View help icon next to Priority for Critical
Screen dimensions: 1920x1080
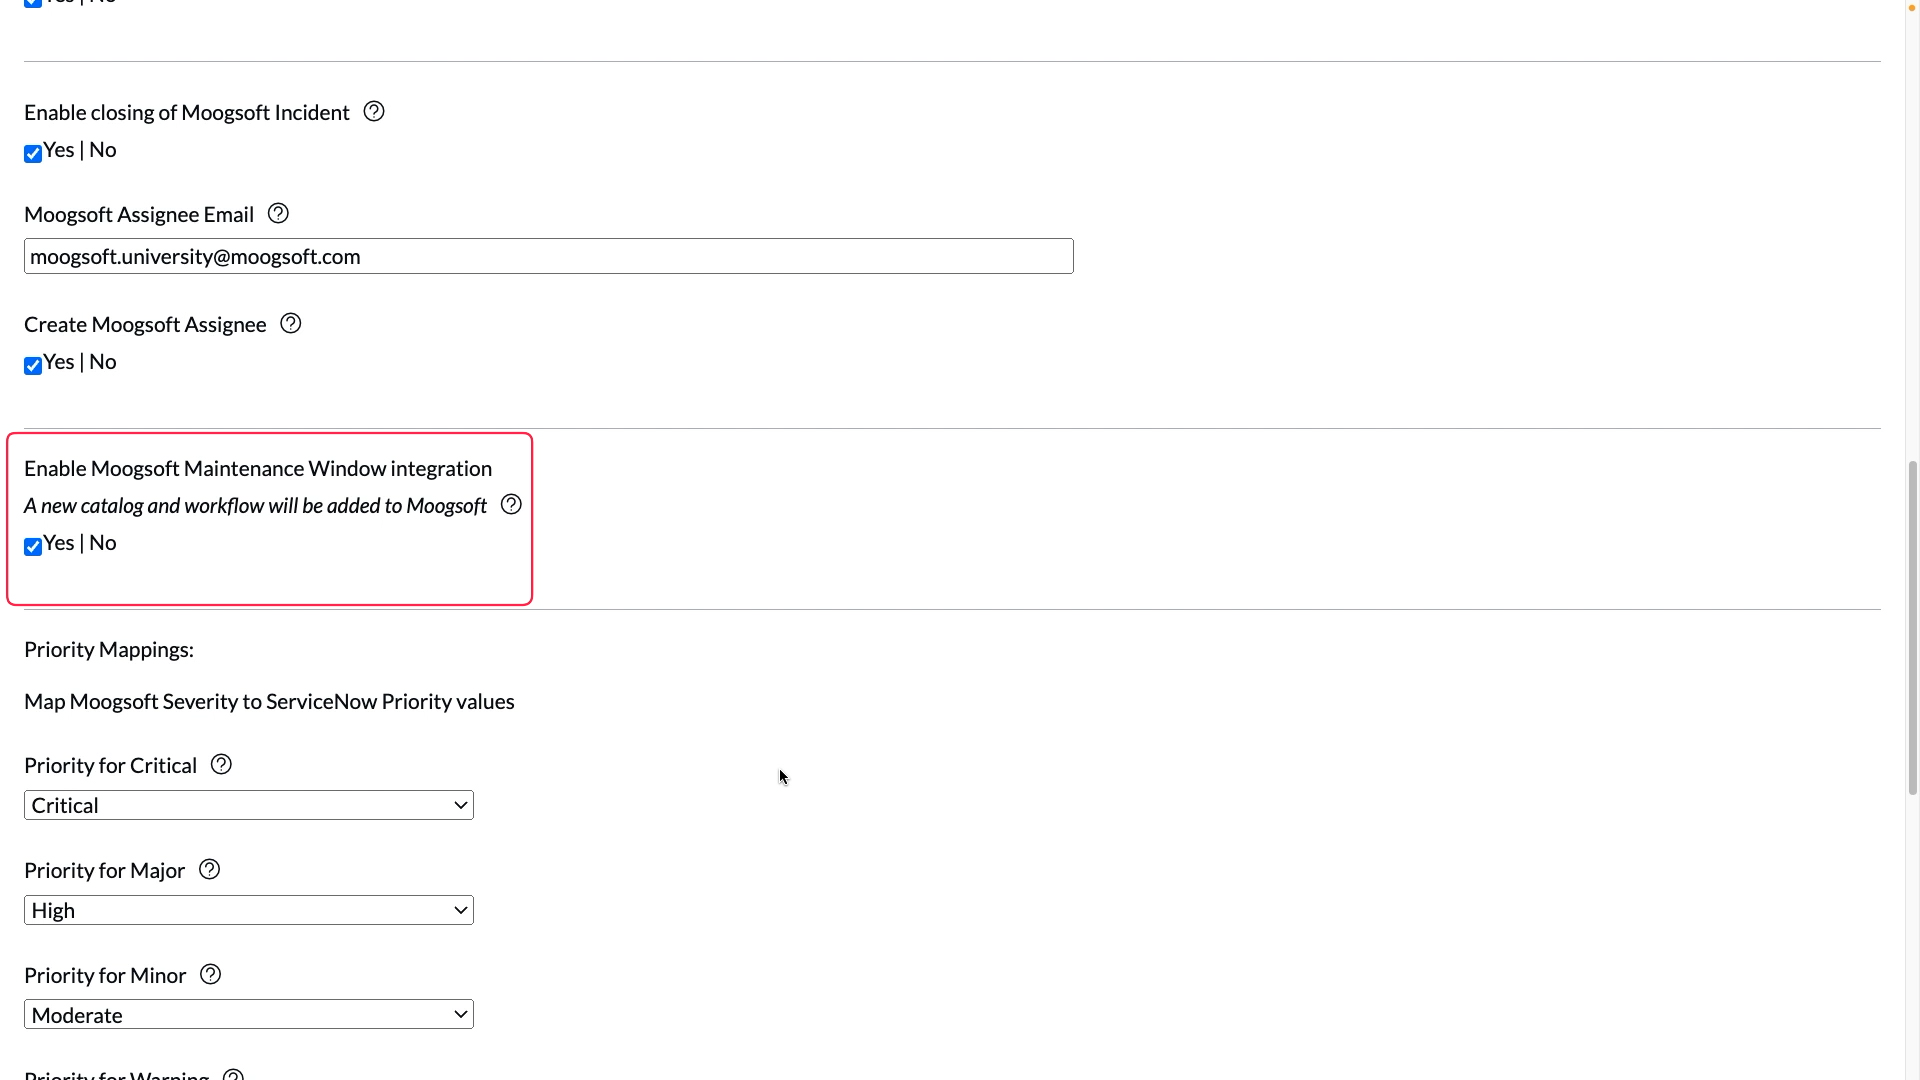(221, 765)
